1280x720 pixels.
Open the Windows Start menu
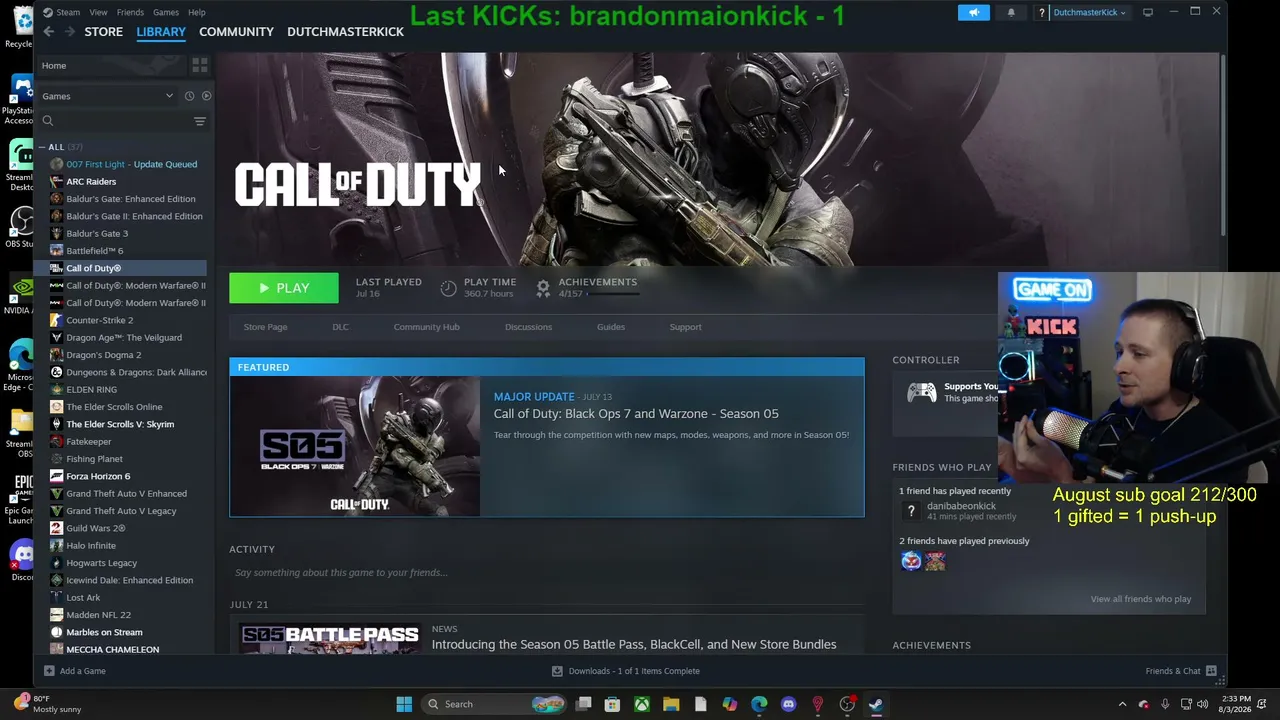click(404, 704)
